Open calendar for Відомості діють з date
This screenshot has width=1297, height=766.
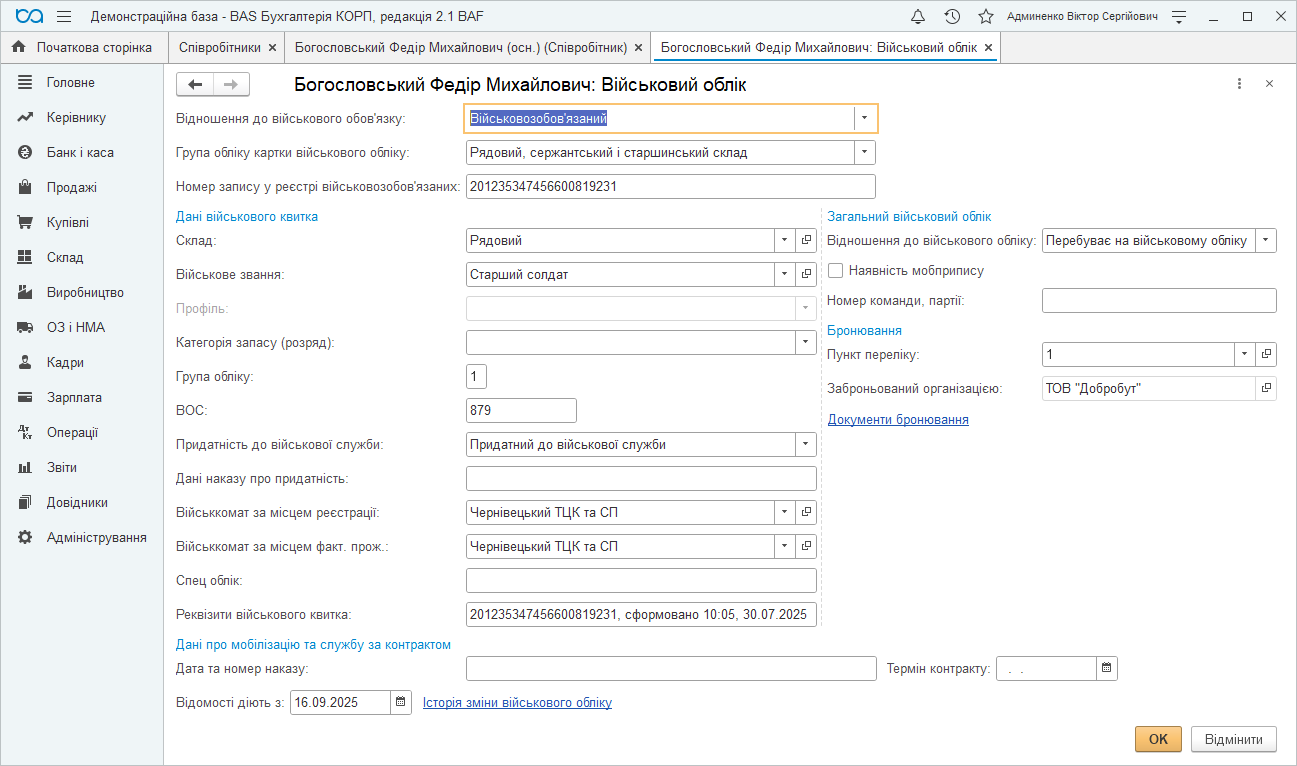coord(401,702)
